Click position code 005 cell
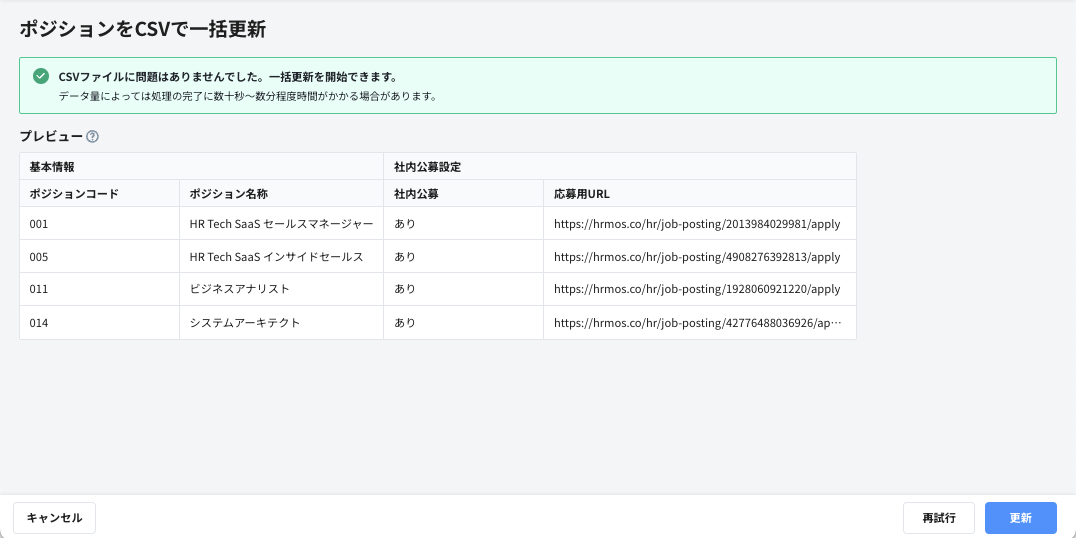The width and height of the screenshot is (1076, 538). coord(39,257)
